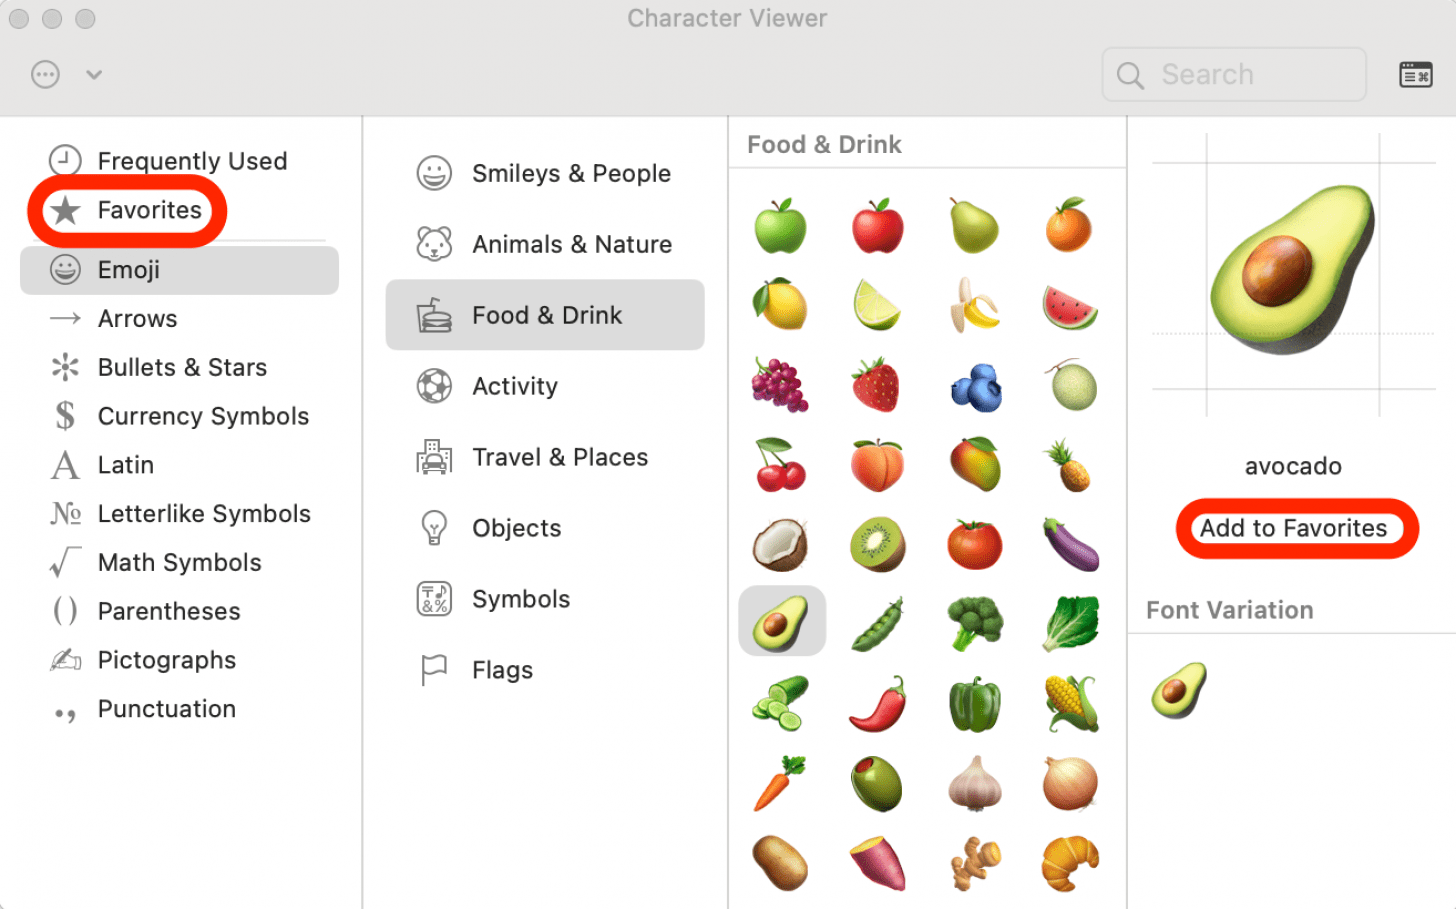Click the watermelon slice emoji
Image resolution: width=1456 pixels, height=909 pixels.
(x=1069, y=307)
